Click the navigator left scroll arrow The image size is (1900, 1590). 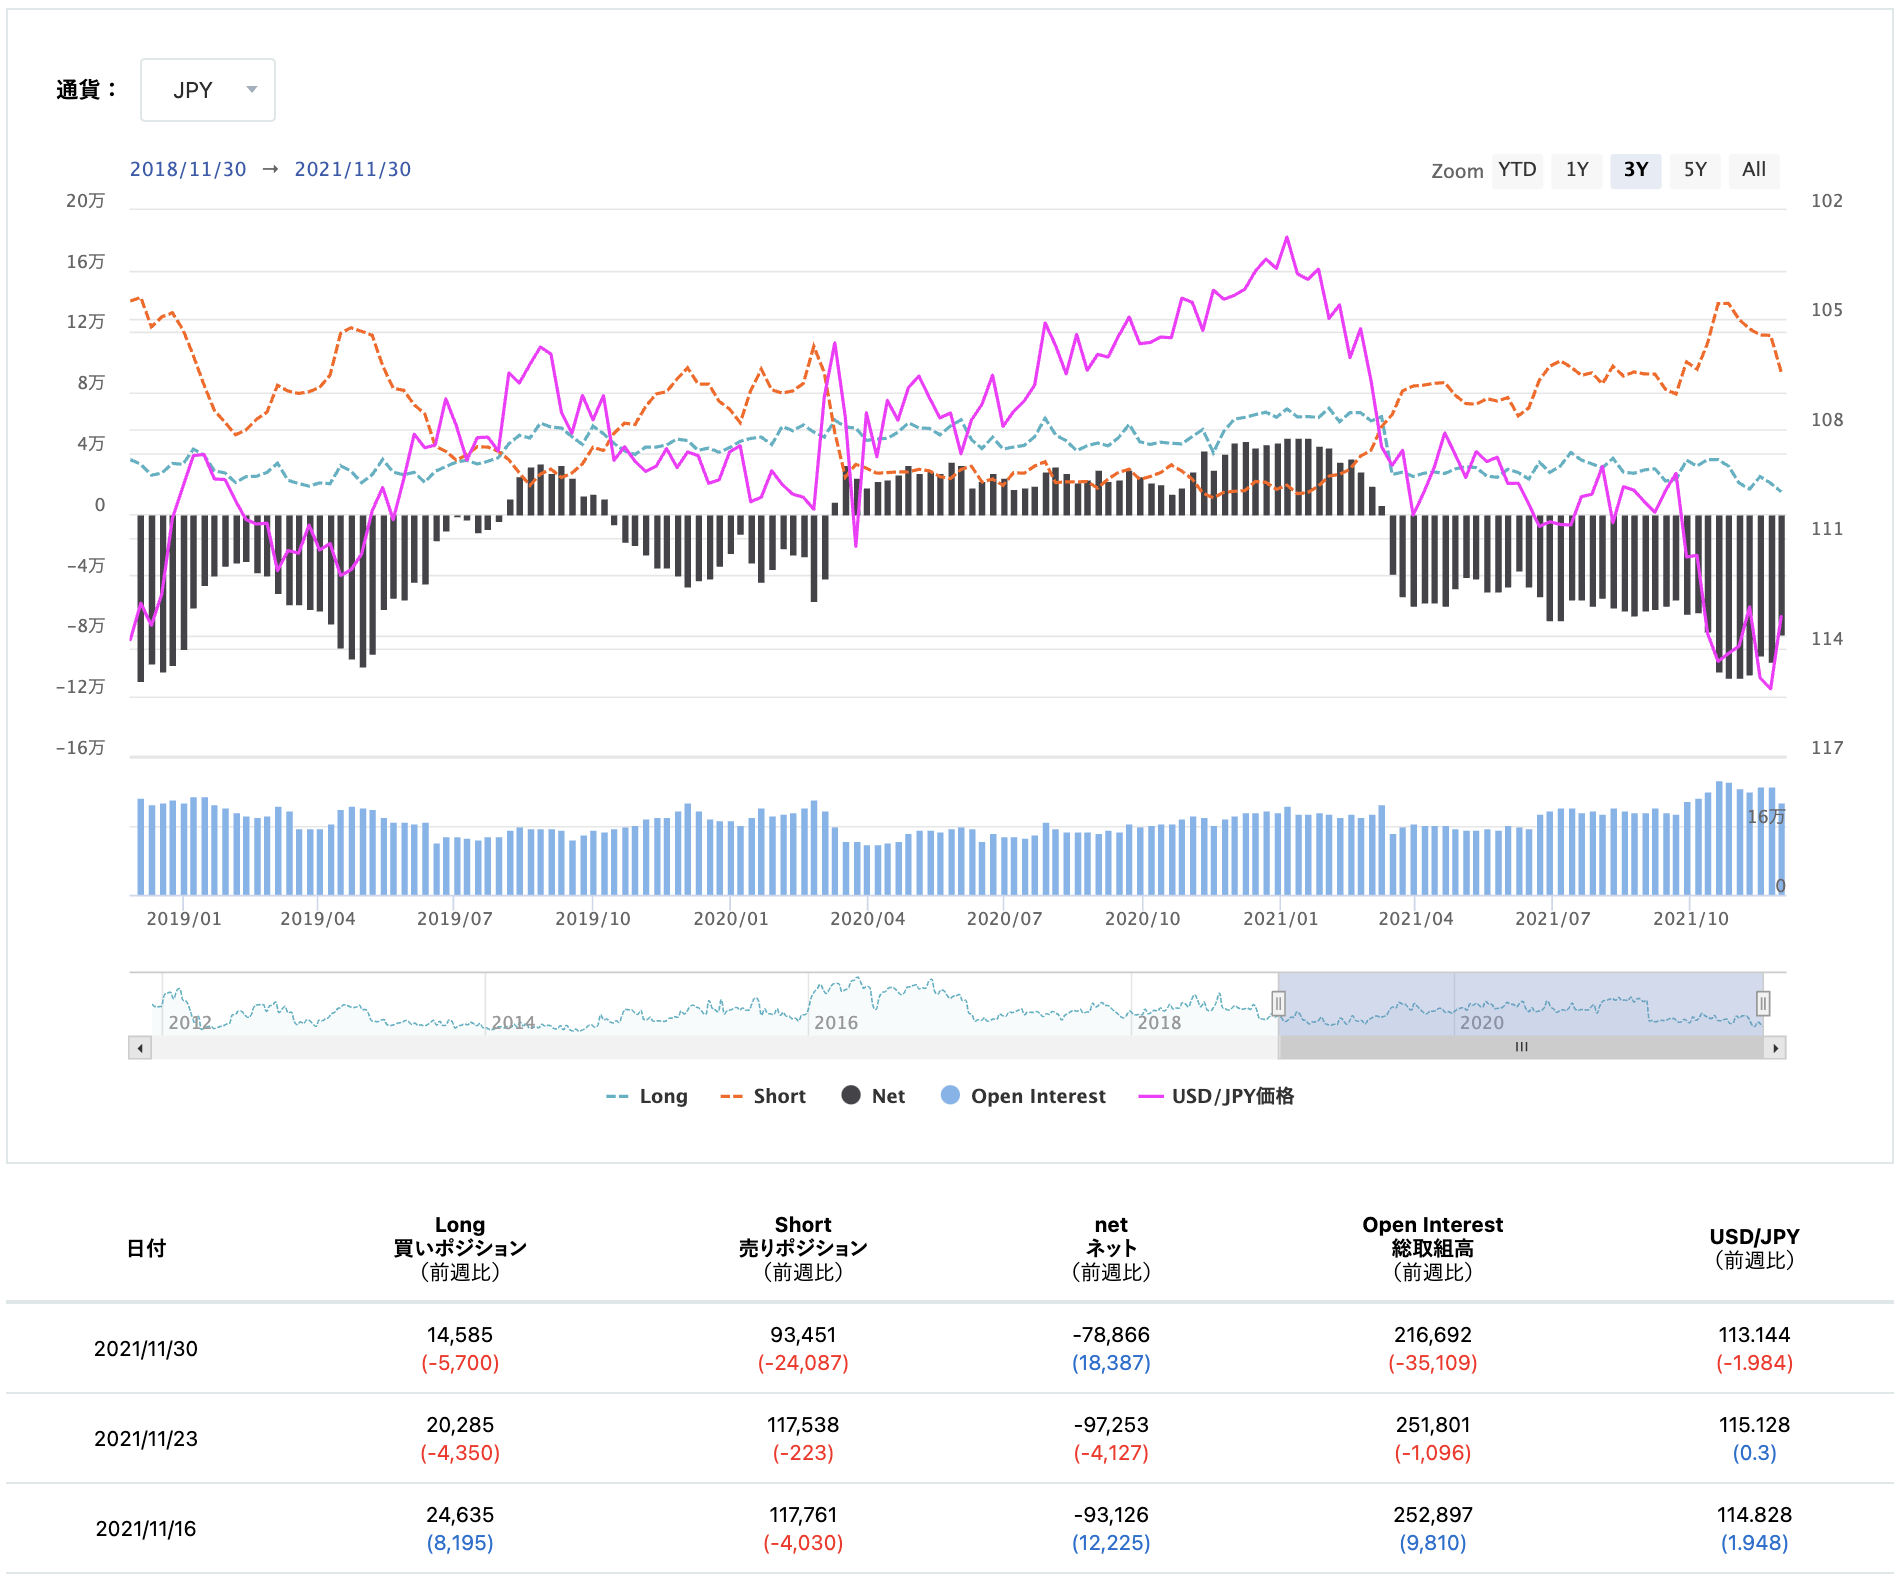coord(140,1048)
